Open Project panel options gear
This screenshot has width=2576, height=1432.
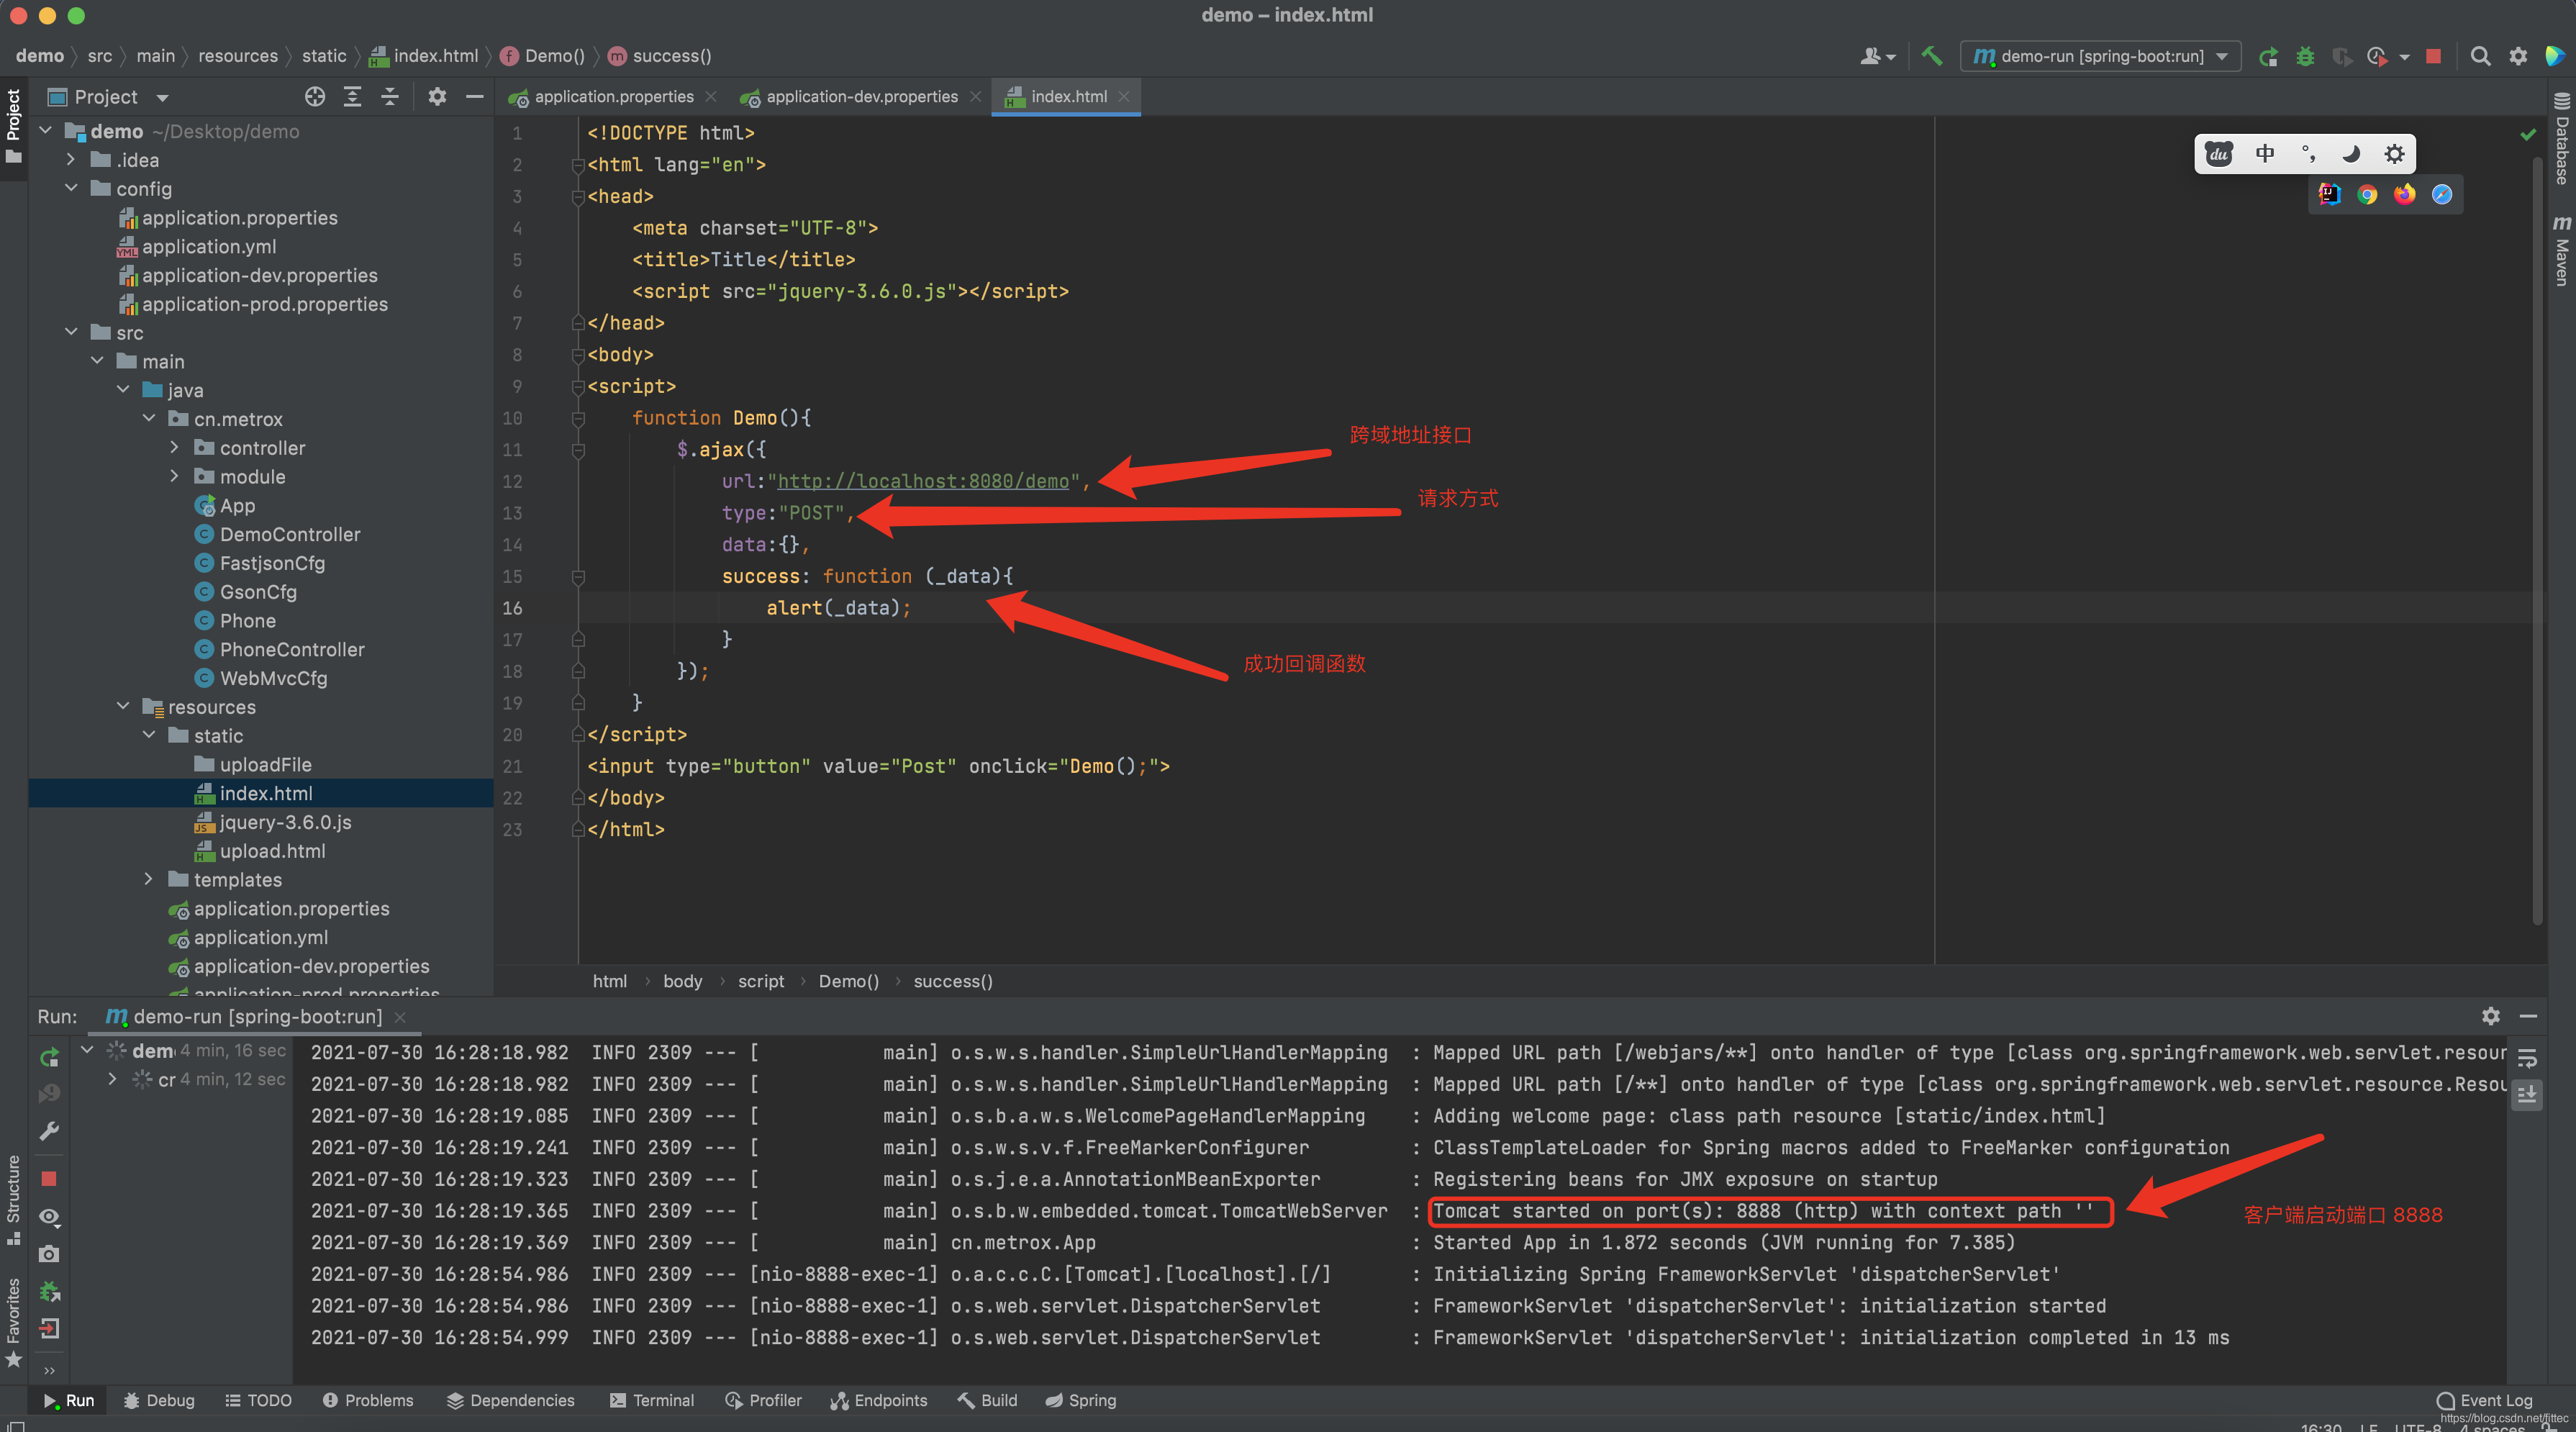437,96
